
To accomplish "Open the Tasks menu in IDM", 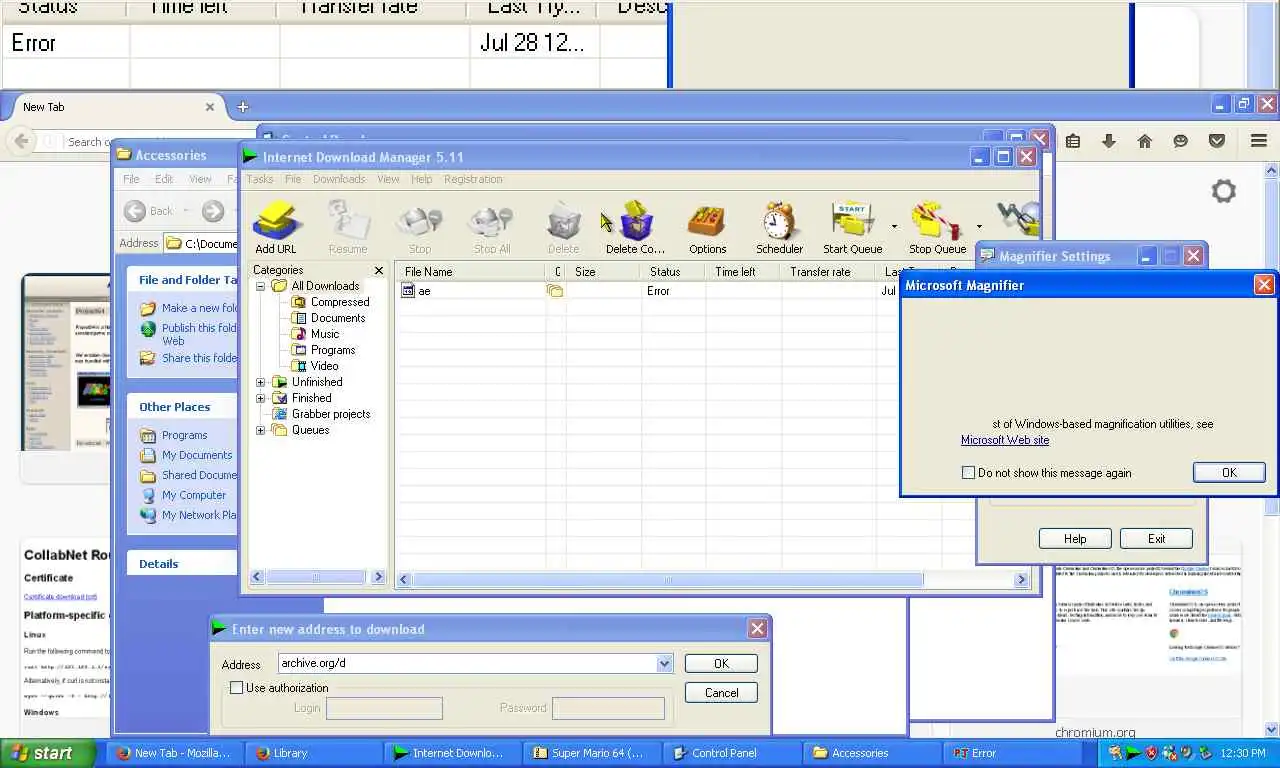I will point(260,179).
